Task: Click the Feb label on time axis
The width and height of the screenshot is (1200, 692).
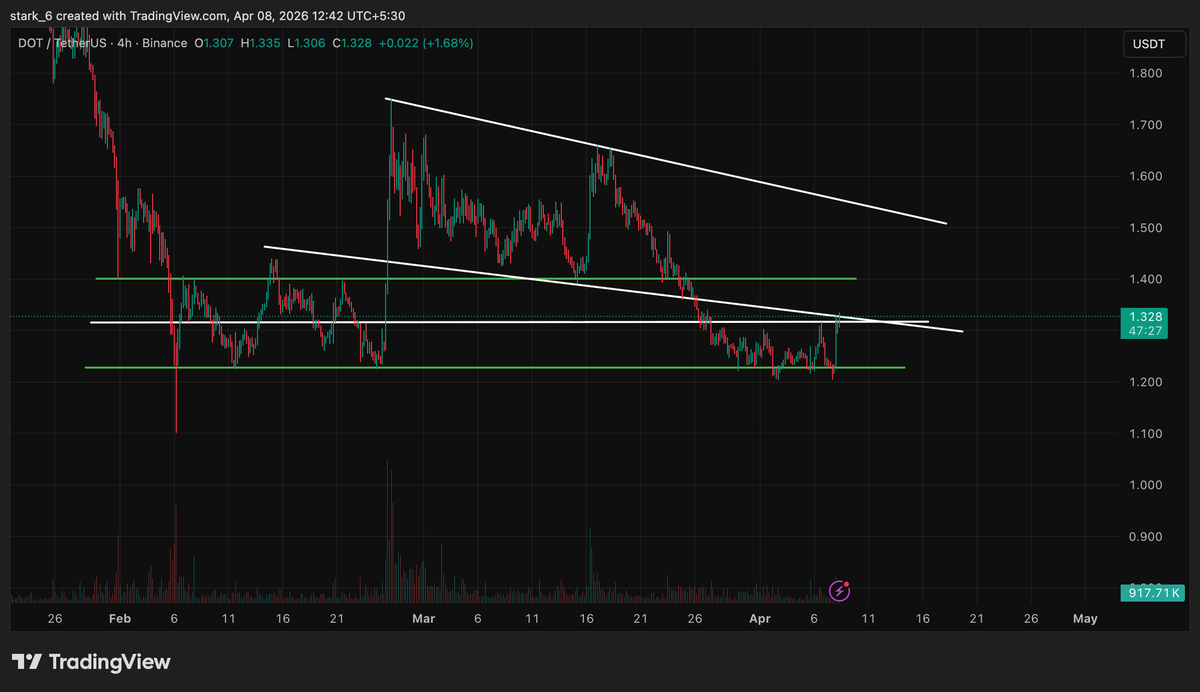Action: click(120, 619)
